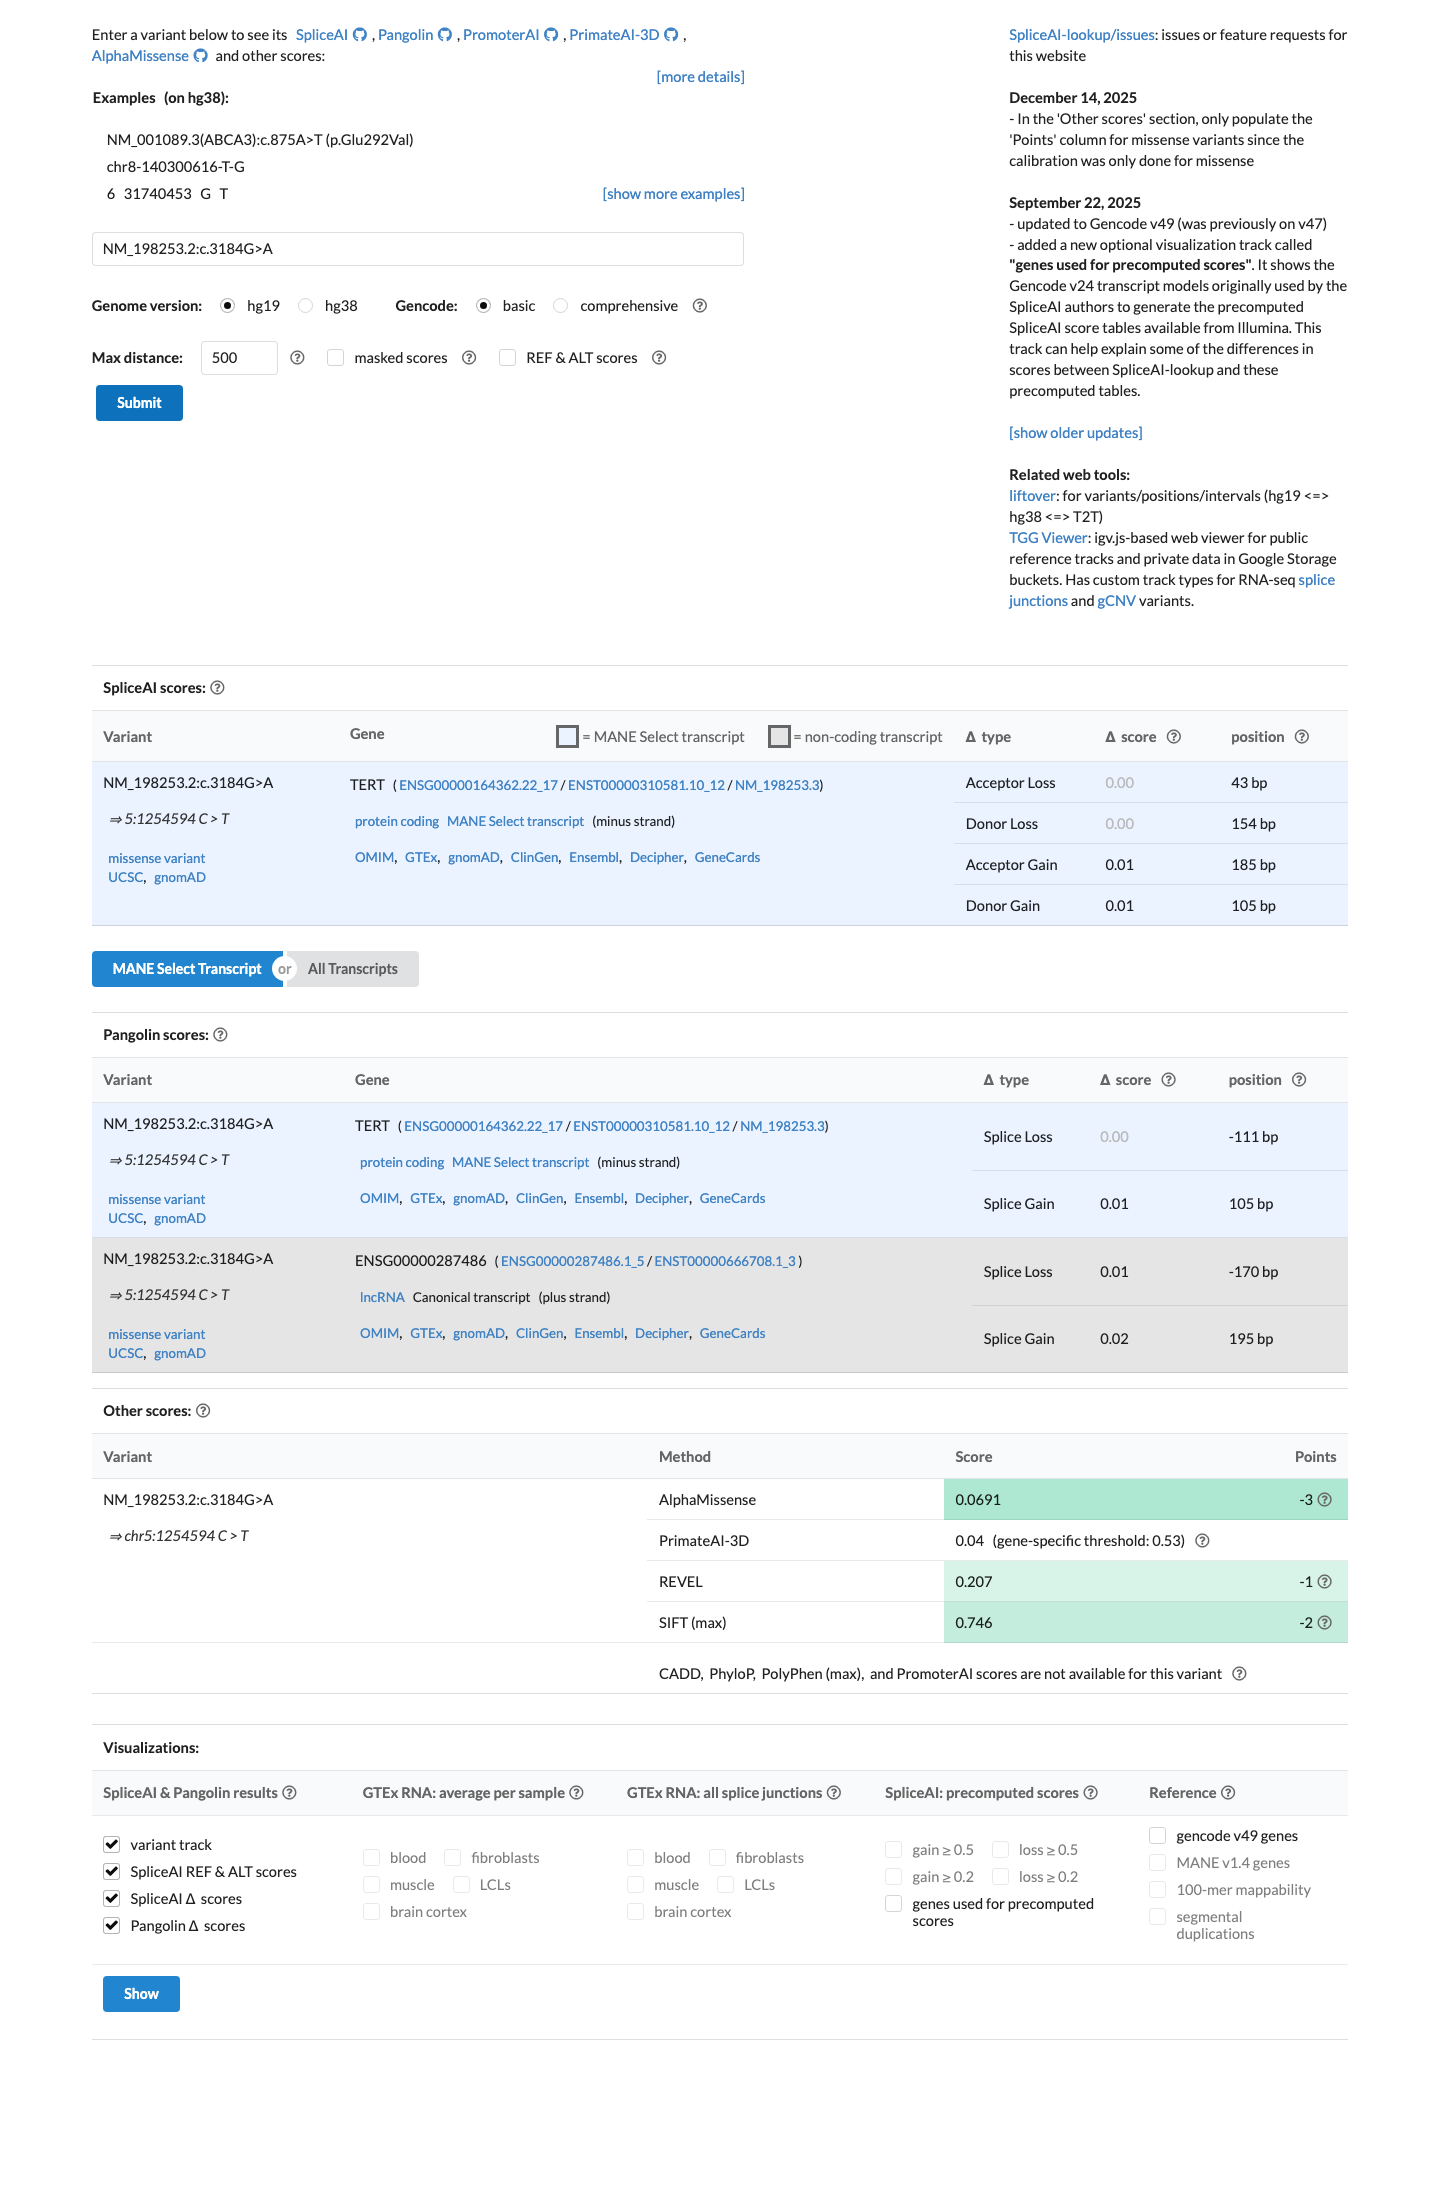Click help icon by GTEx RNA all splice junctions
Image resolution: width=1454 pixels, height=2200 pixels.
point(834,1793)
